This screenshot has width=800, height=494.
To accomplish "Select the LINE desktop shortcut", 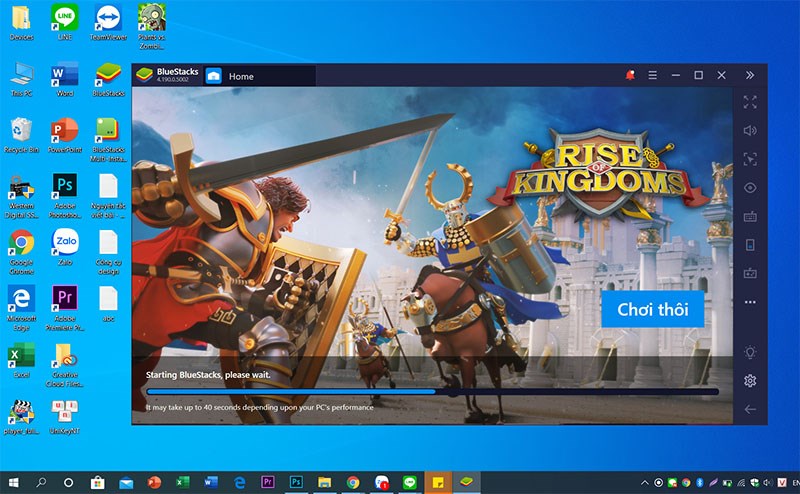I will [65, 22].
